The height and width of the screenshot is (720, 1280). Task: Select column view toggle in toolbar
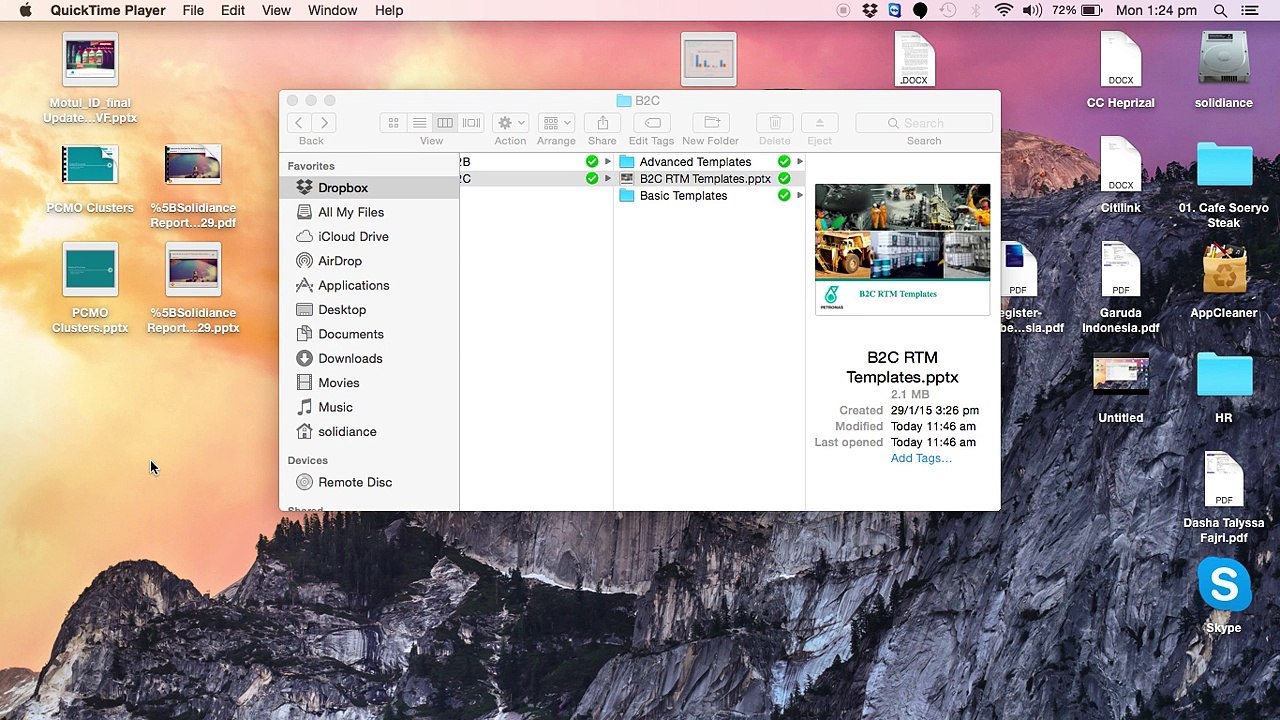(x=445, y=123)
